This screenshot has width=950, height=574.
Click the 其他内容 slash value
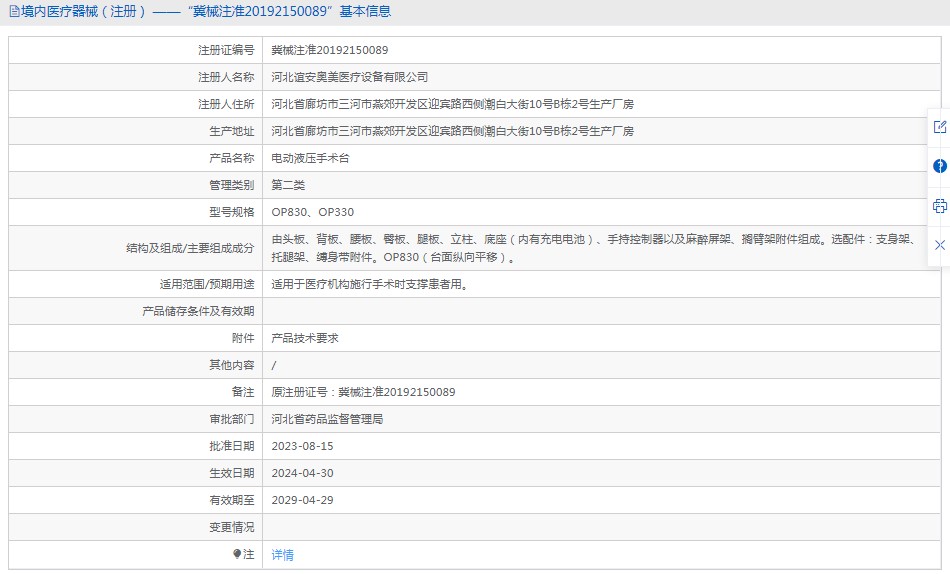pyautogui.click(x=274, y=365)
